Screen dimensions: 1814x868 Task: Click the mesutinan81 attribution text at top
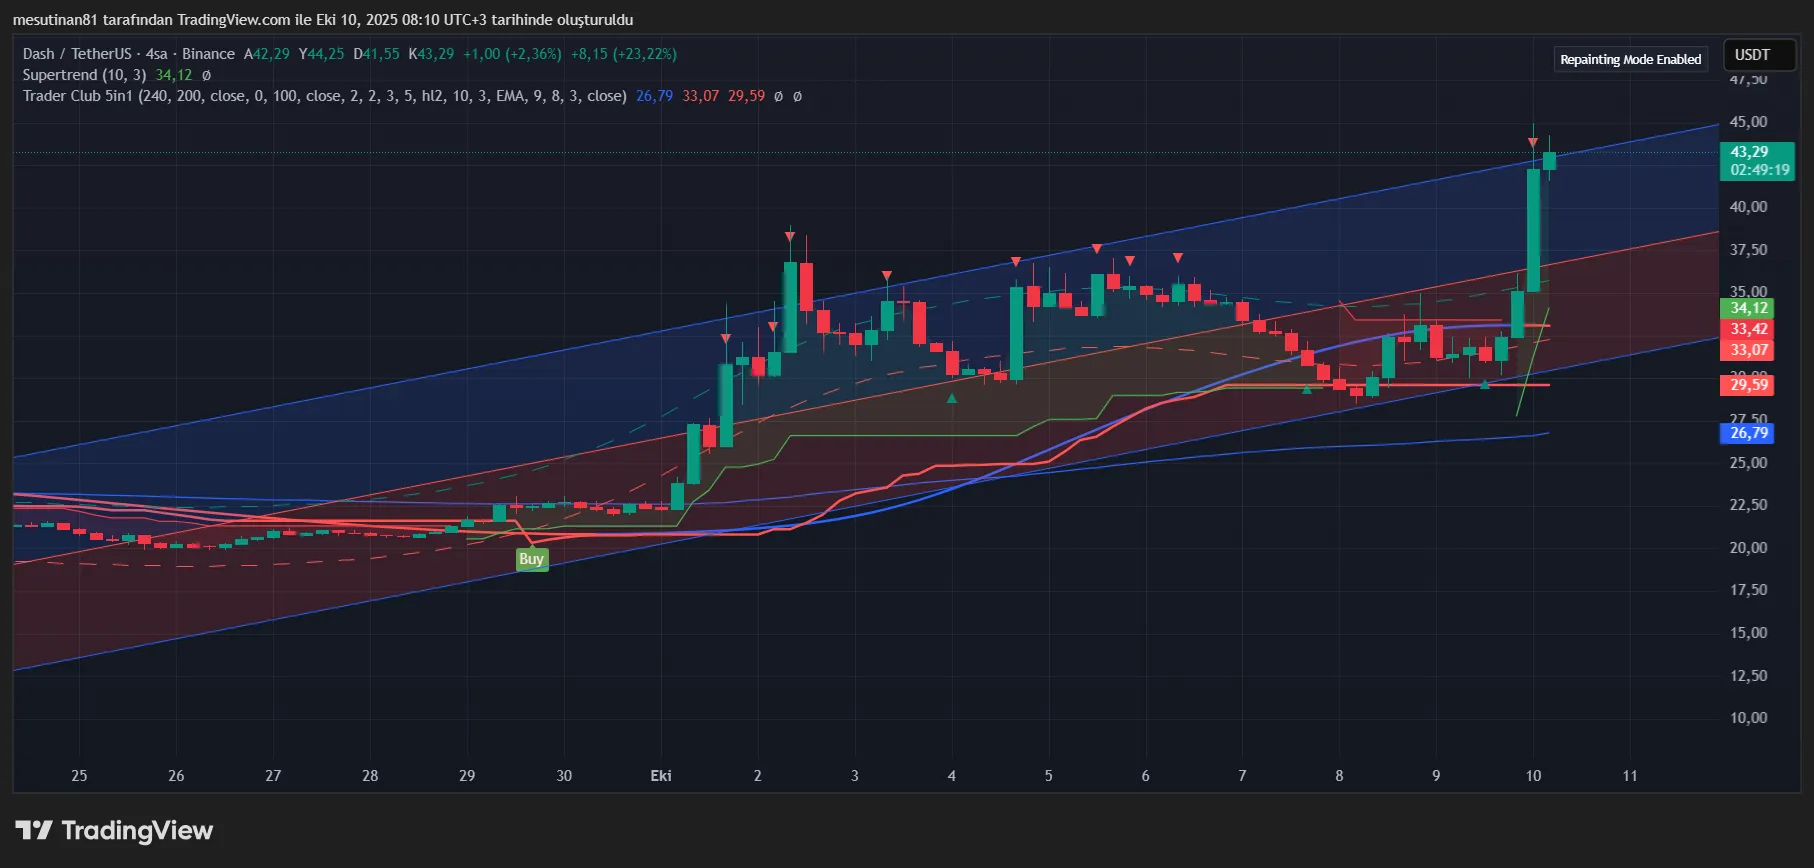pos(322,20)
